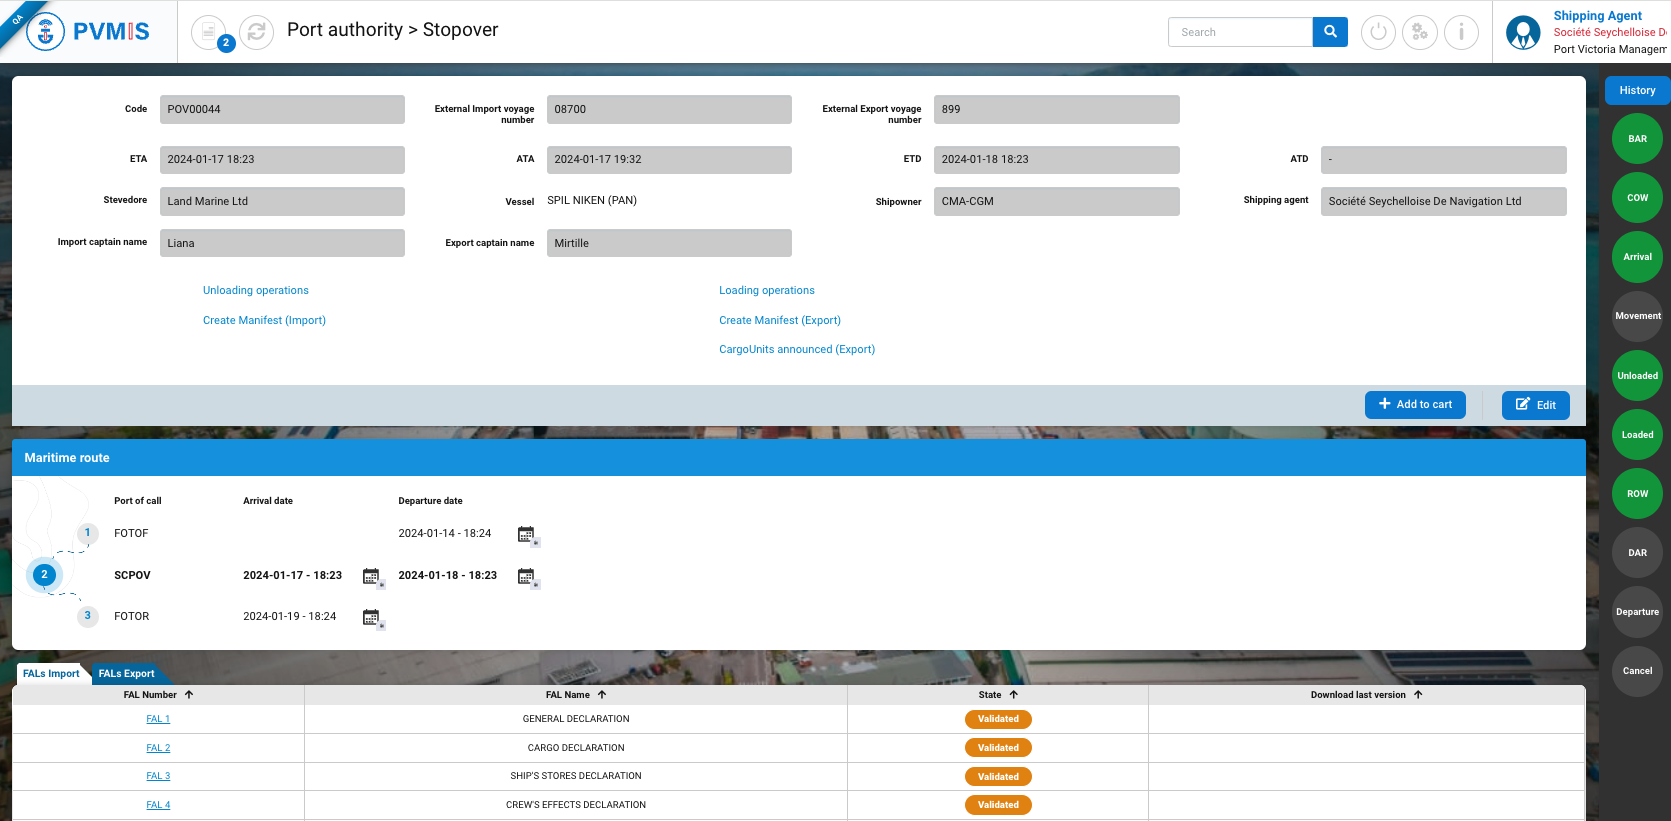Screen dimensions: 1671x821
Task: Click the cart documents icon with badge
Action: pyautogui.click(x=209, y=32)
